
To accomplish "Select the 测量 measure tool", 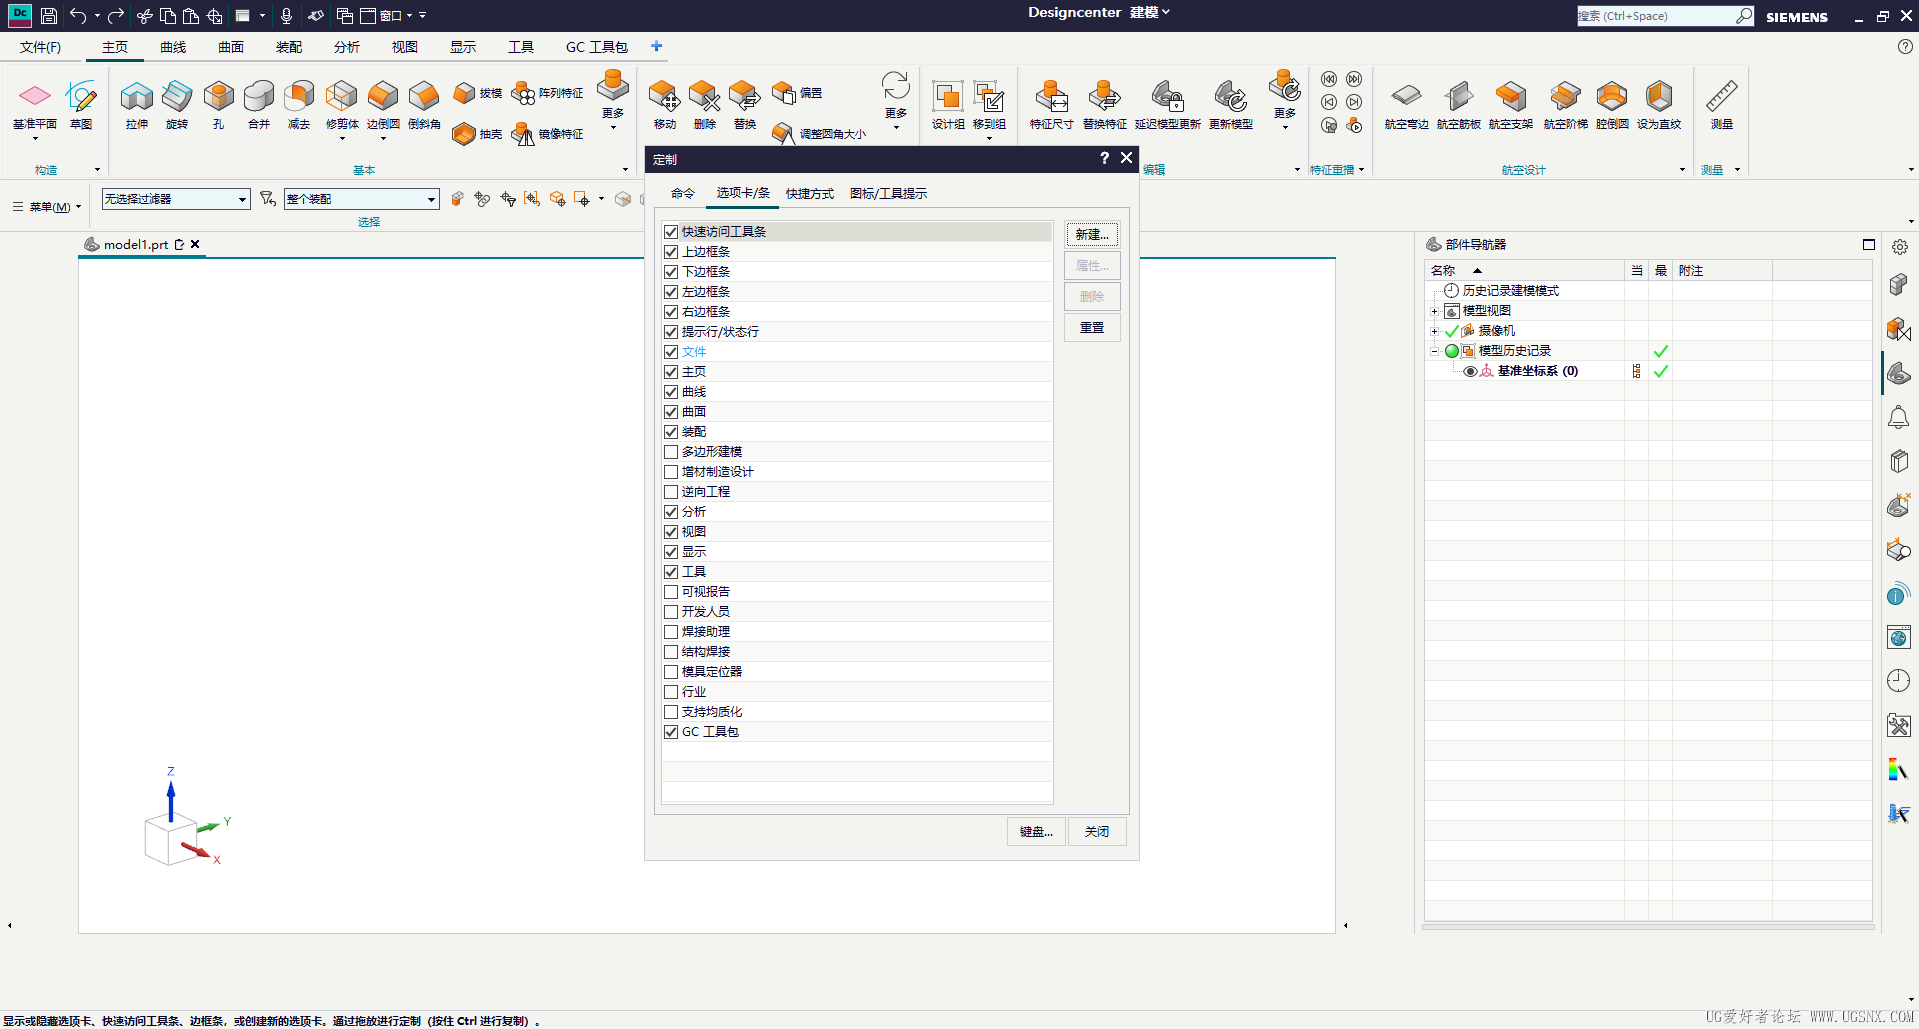I will 1721,105.
